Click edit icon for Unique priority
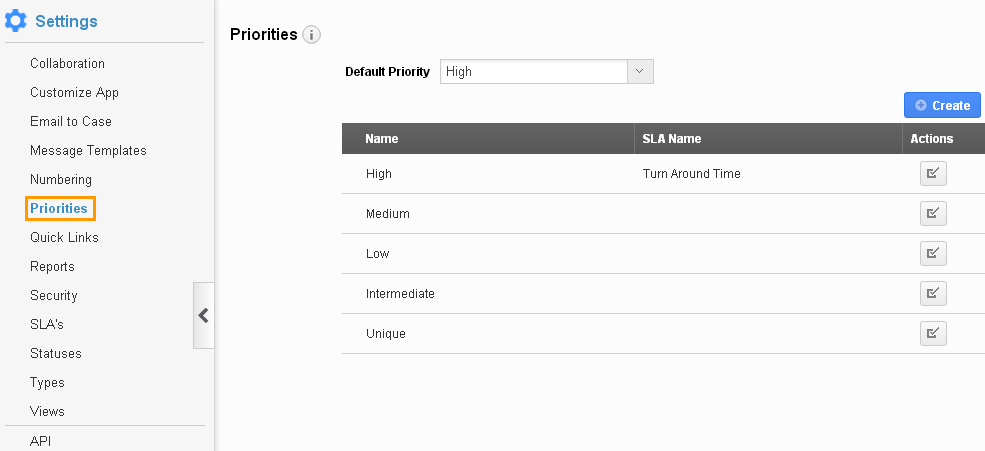Image resolution: width=985 pixels, height=451 pixels. pos(933,334)
